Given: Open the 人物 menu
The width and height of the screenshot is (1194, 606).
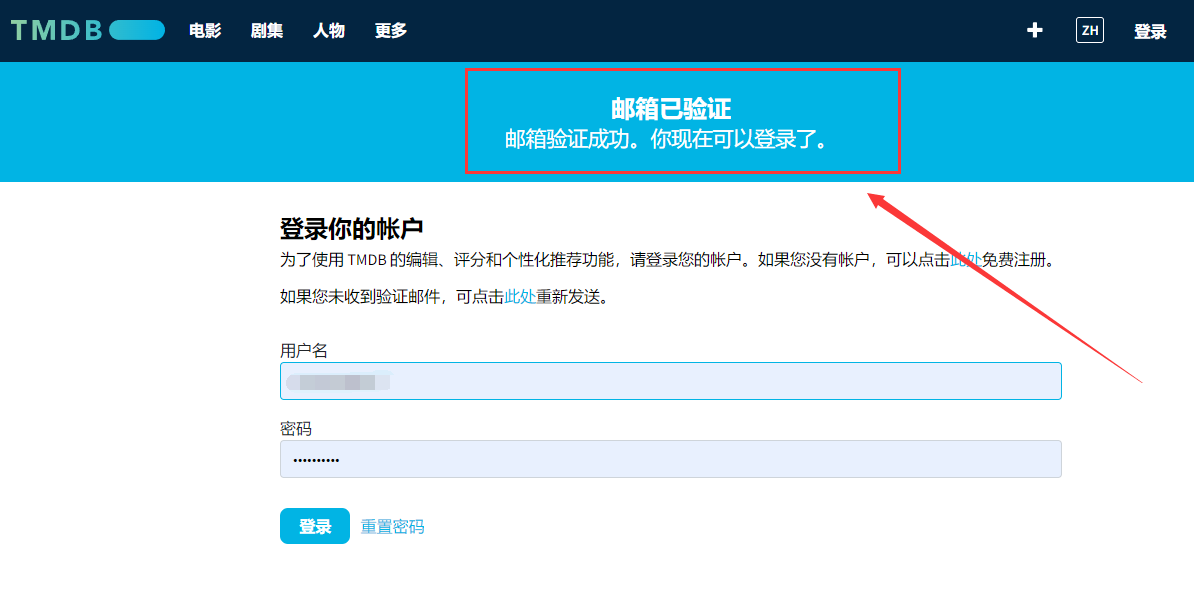Looking at the screenshot, I should [x=329, y=31].
